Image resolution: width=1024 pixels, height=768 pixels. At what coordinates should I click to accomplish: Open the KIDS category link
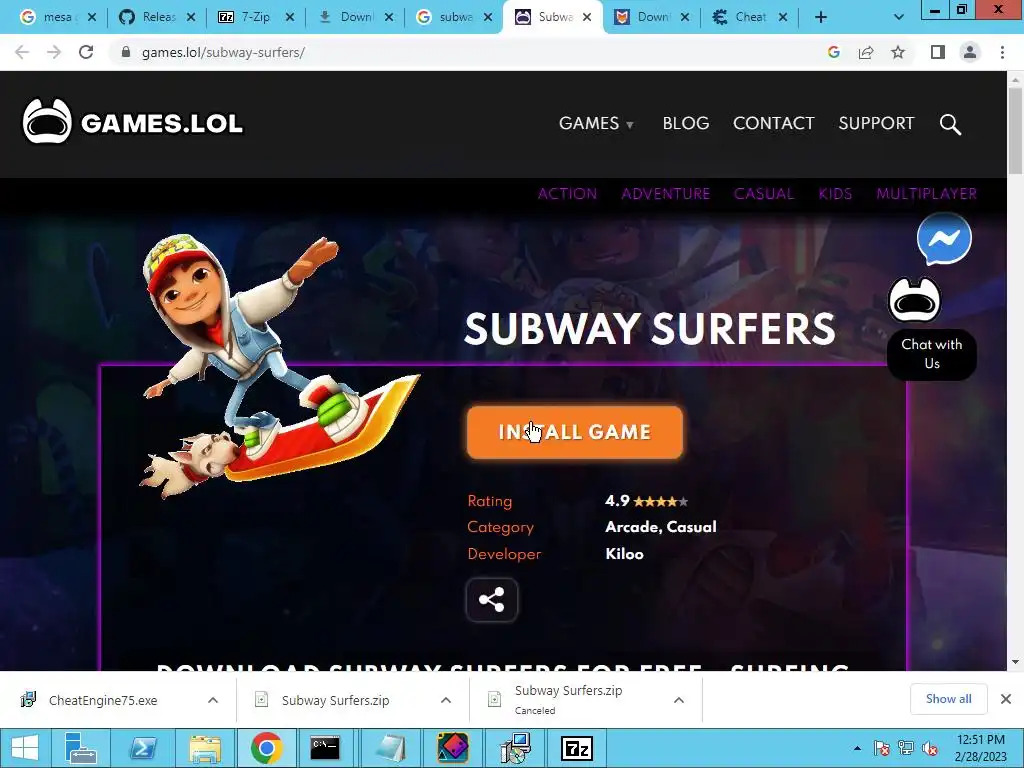click(835, 193)
